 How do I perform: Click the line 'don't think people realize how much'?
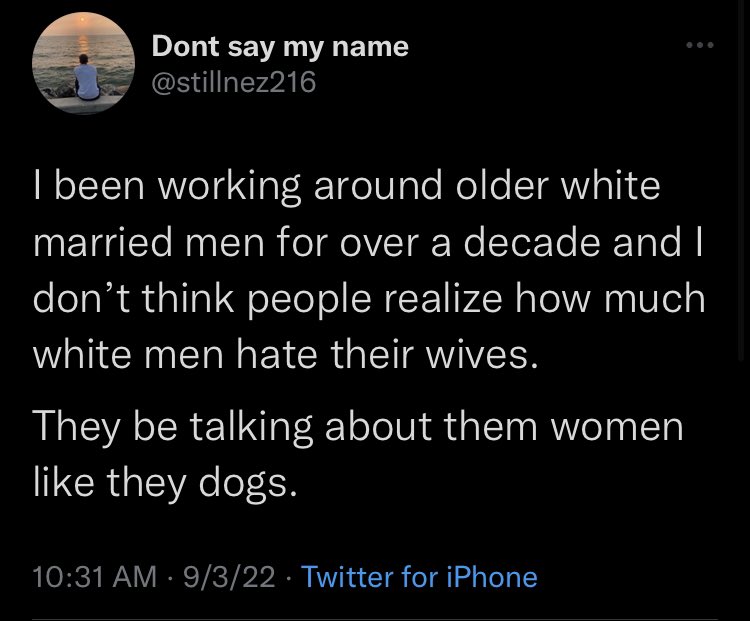(x=369, y=299)
